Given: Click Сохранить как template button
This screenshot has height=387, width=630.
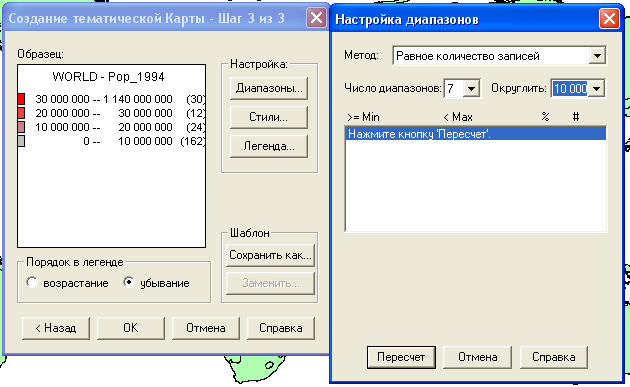Looking at the screenshot, I should 270,255.
